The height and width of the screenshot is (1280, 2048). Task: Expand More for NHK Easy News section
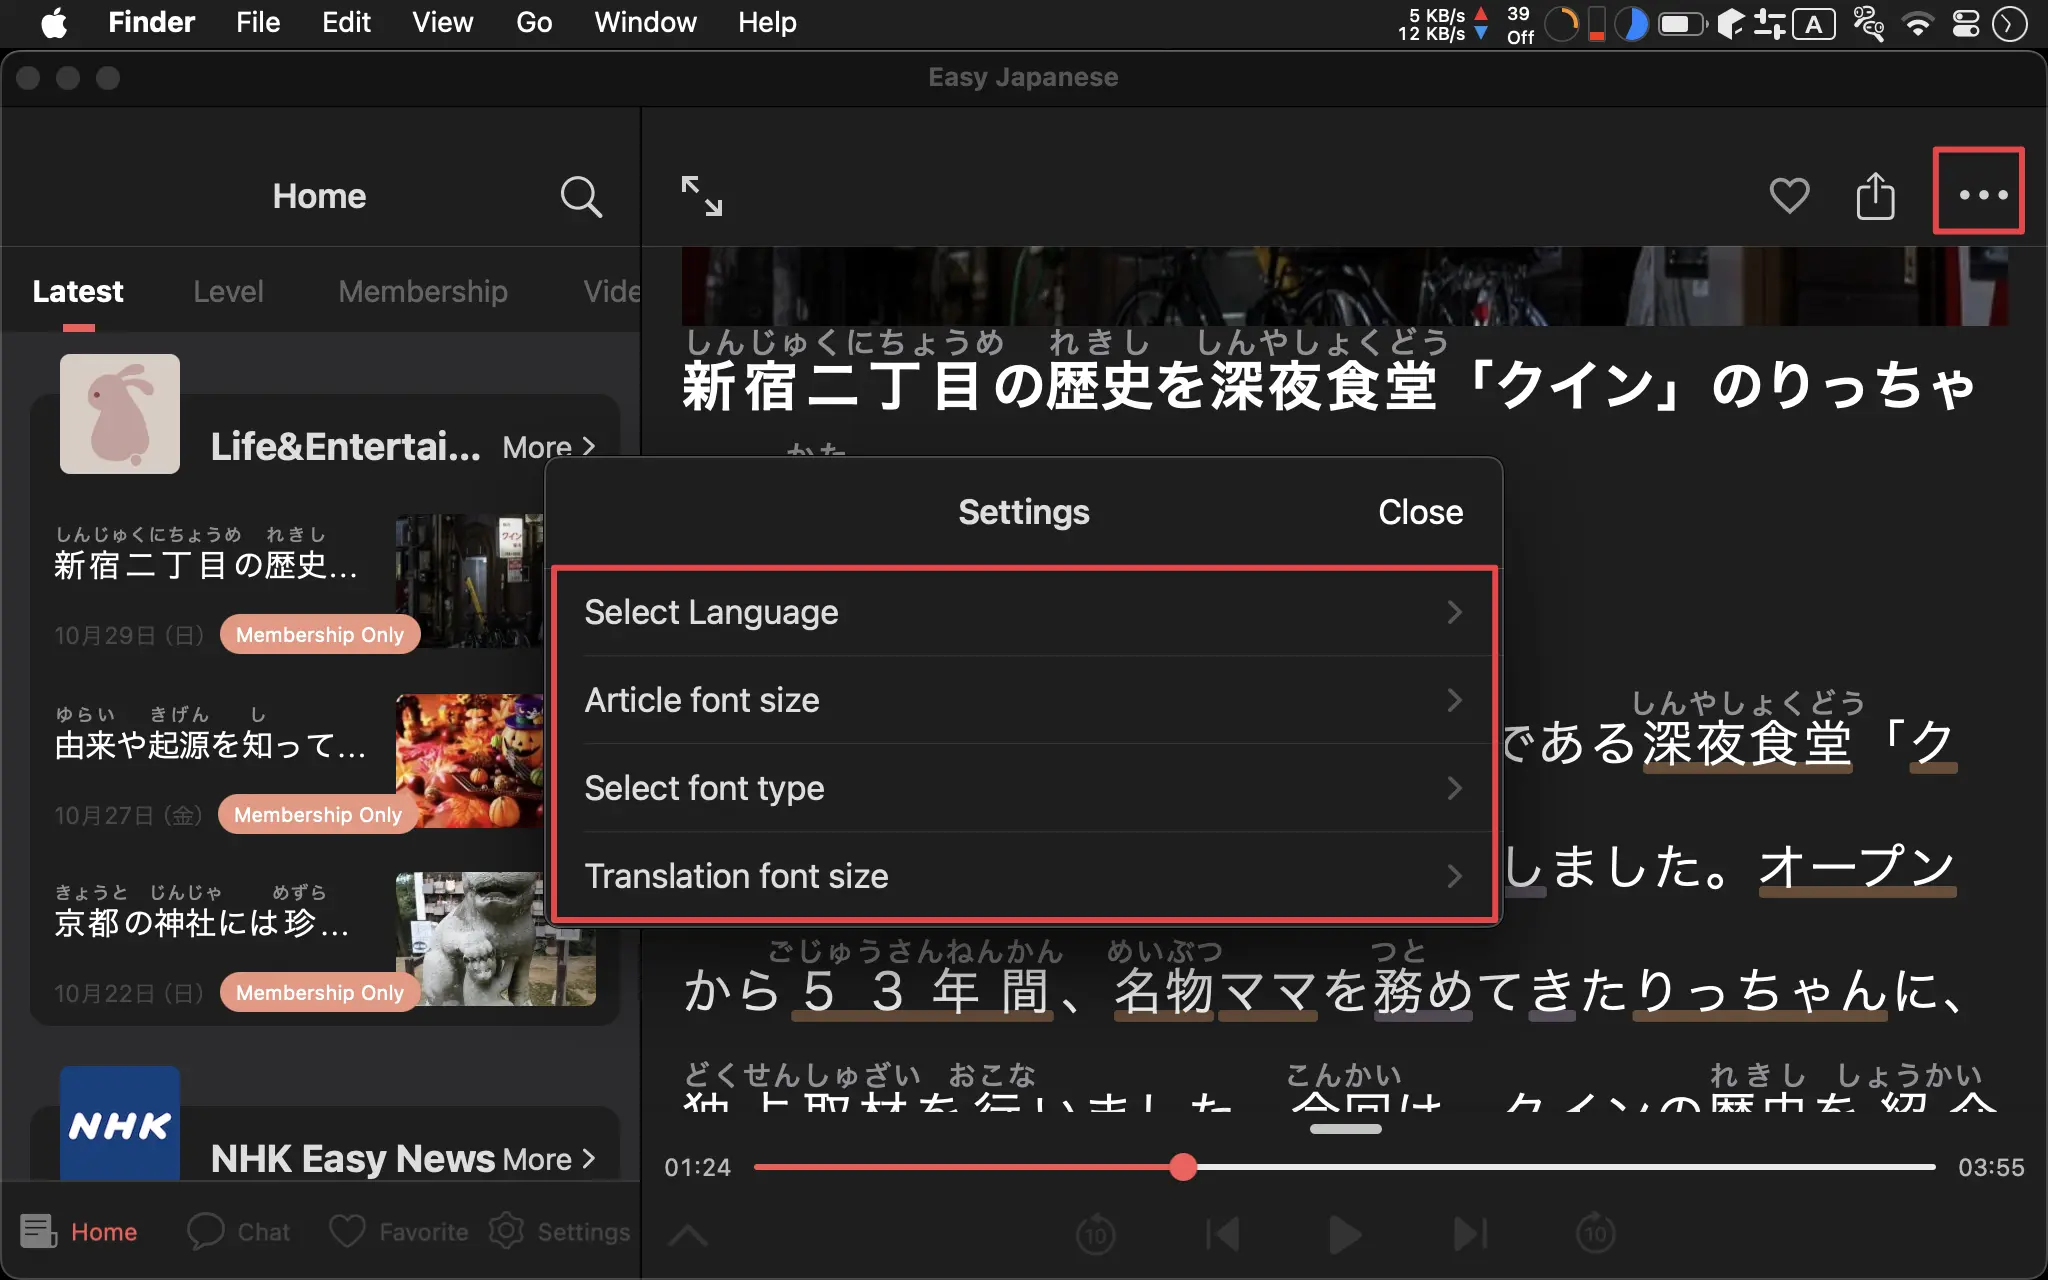[x=549, y=1159]
